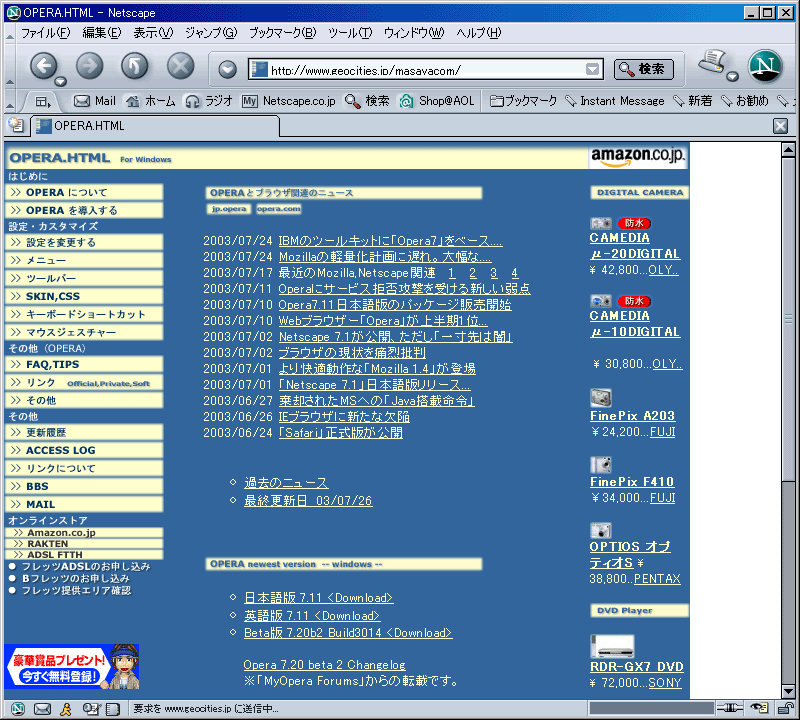The width and height of the screenshot is (800, 720).
Task: Click the padlock security icon in the status bar
Action: [785, 708]
